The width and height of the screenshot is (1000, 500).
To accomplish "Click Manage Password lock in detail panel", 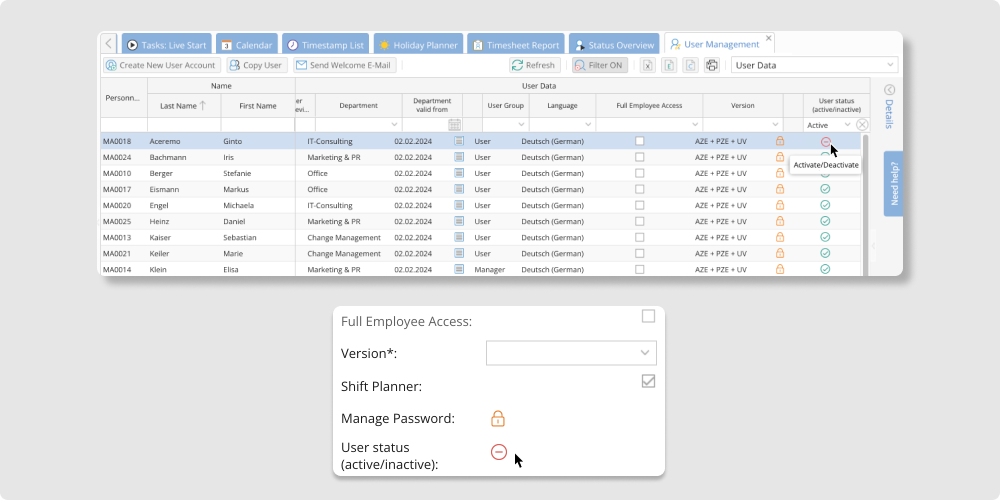I will pyautogui.click(x=497, y=419).
